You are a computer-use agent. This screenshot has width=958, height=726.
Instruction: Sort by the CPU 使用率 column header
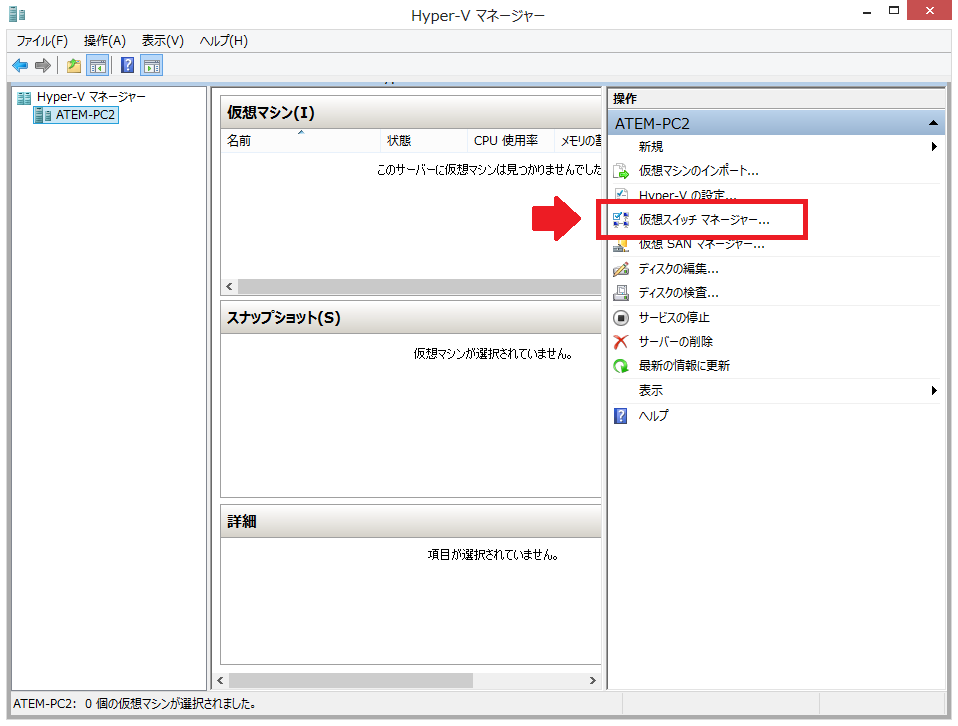pyautogui.click(x=511, y=141)
